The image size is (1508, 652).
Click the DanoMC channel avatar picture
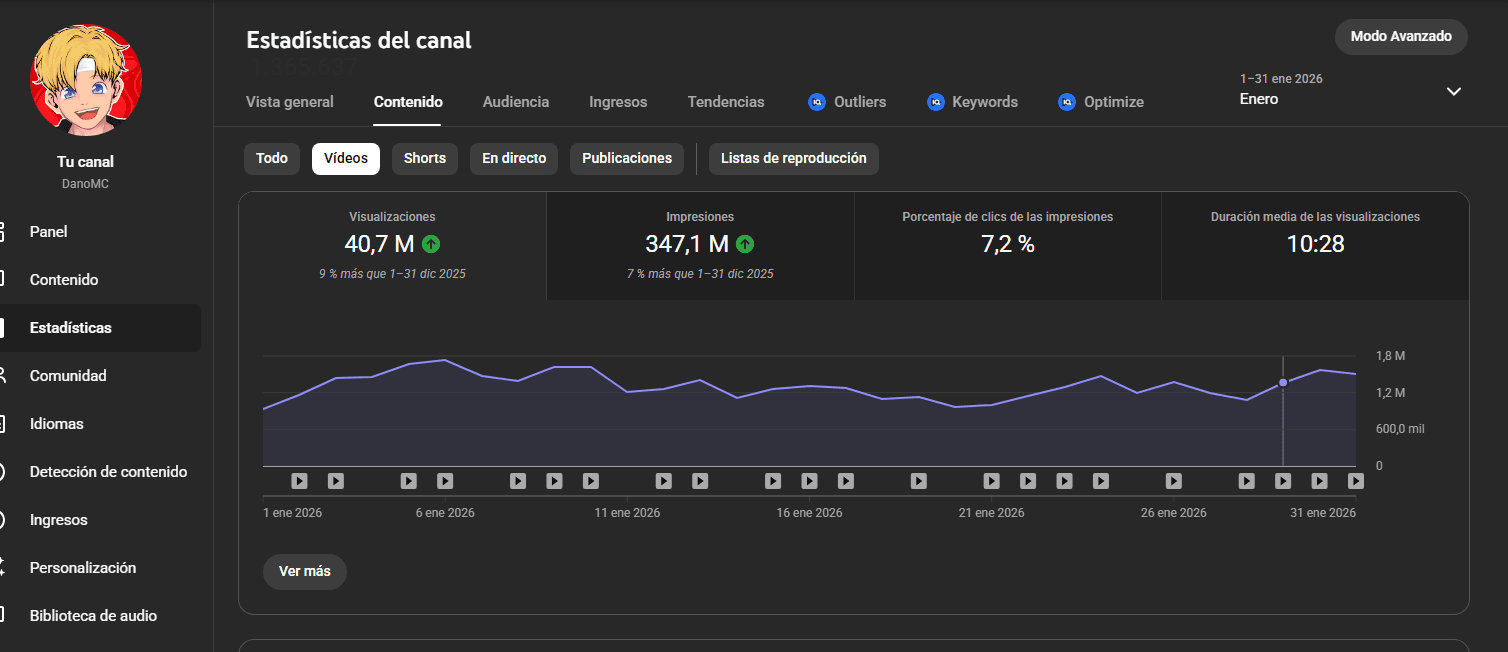(x=86, y=81)
